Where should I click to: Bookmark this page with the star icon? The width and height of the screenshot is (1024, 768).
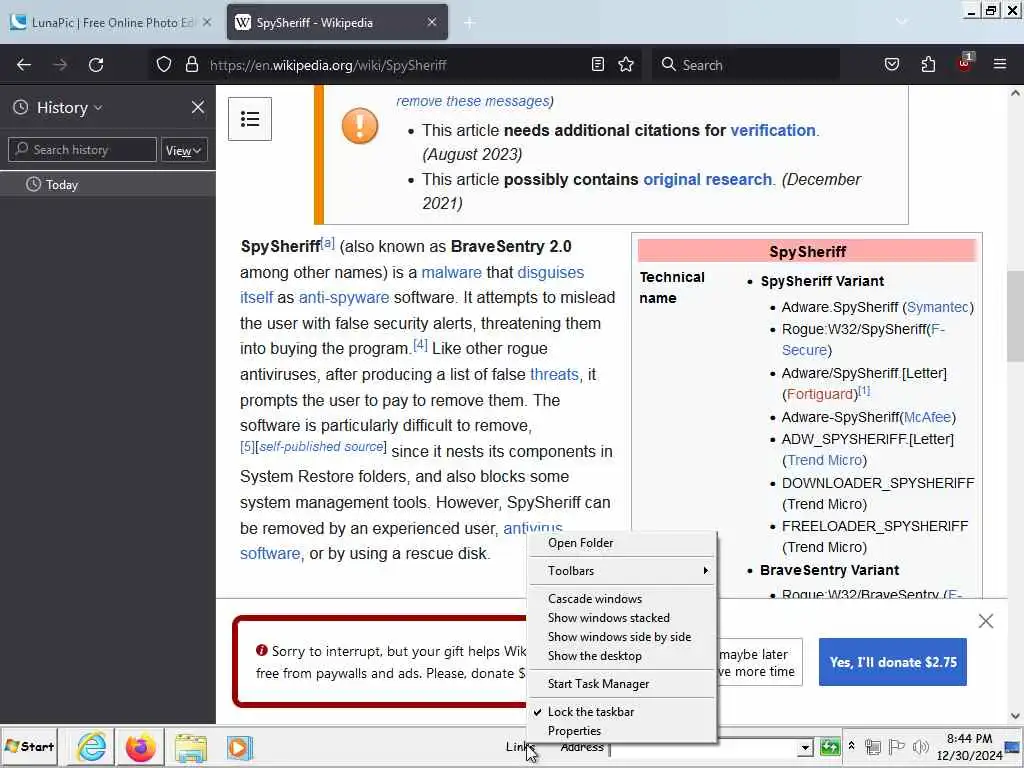point(626,65)
